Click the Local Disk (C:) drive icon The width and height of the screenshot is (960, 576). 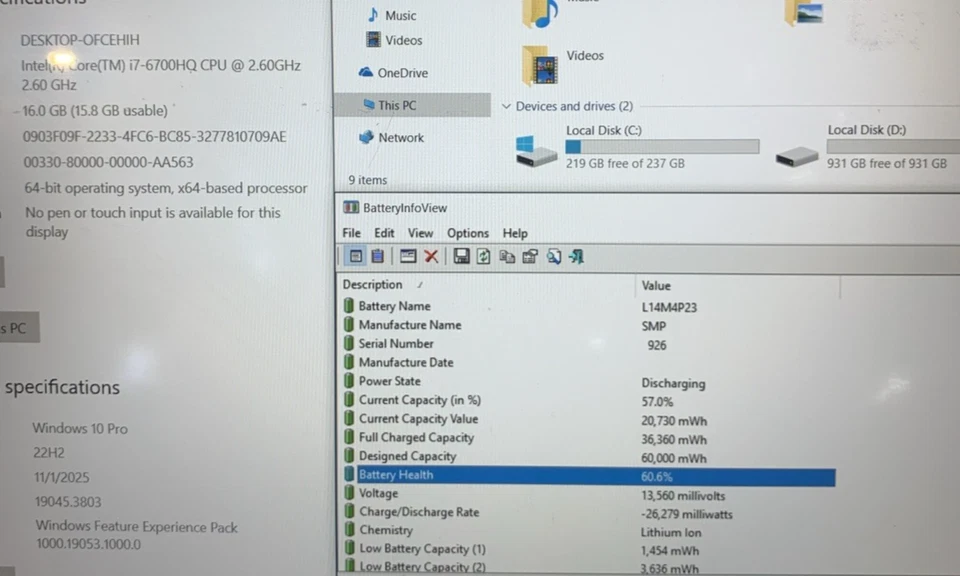(536, 151)
